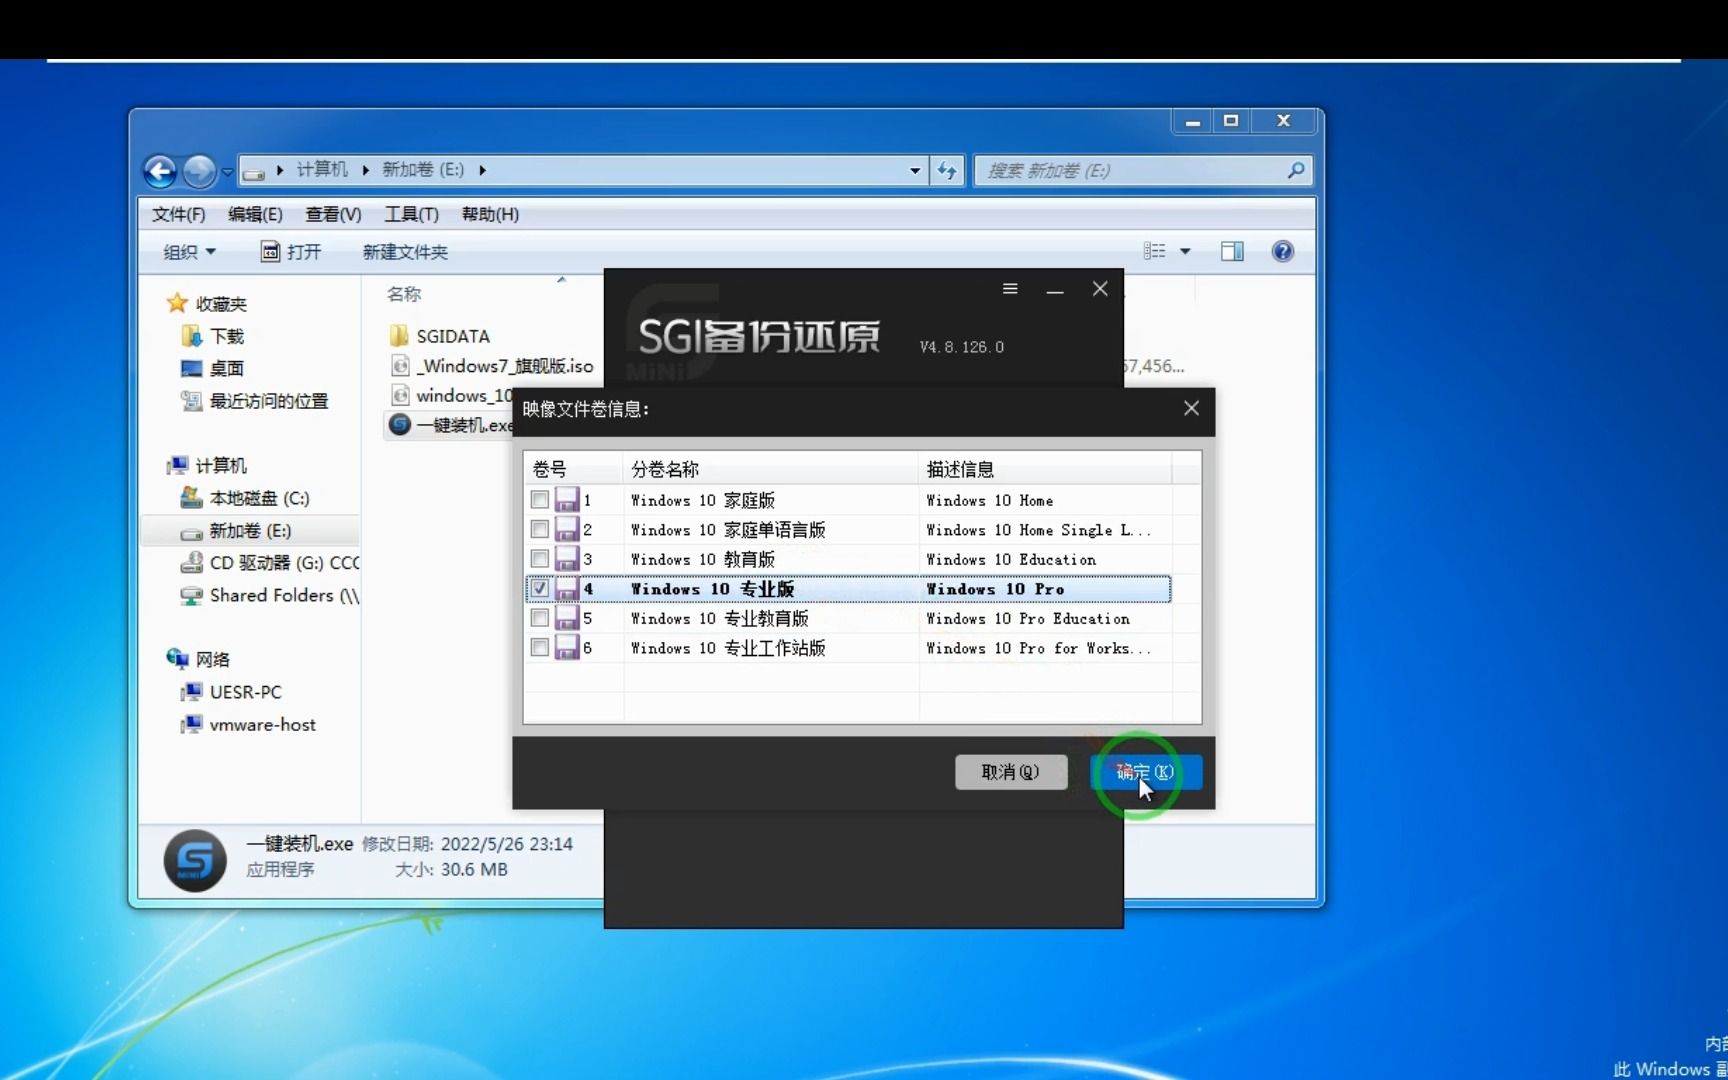Image resolution: width=1728 pixels, height=1080 pixels.
Task: Open the 查看(V) menu
Action: tap(333, 214)
